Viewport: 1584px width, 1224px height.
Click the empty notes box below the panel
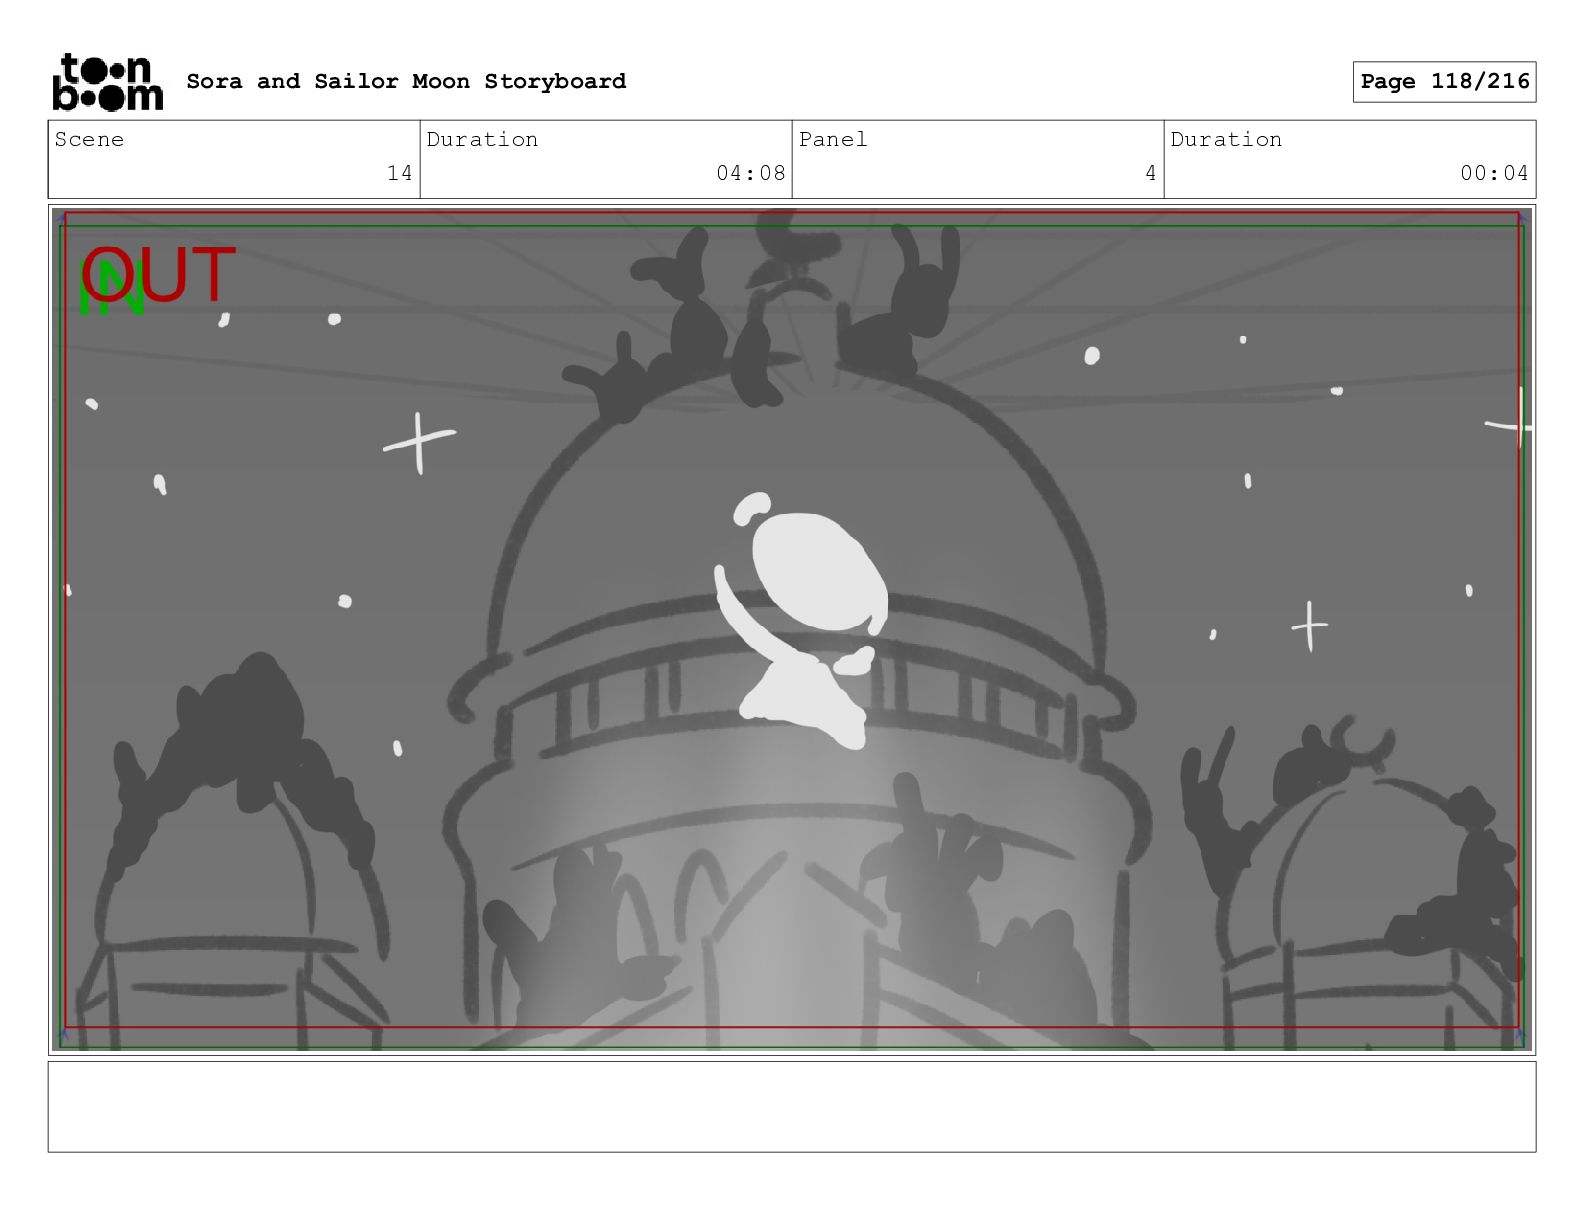point(792,1107)
